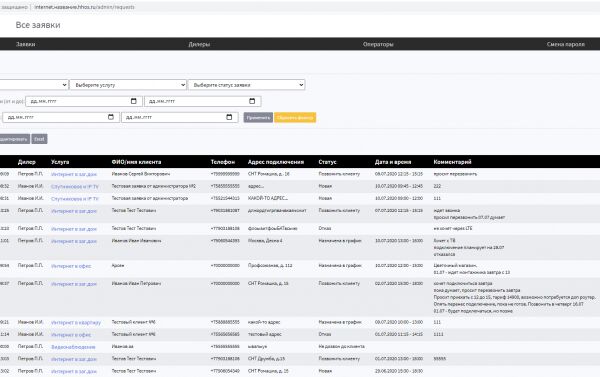Viewport: 600px width, 377px height.
Task: Click client name 'Иванов Сергей Викторович'
Action: pos(141,174)
